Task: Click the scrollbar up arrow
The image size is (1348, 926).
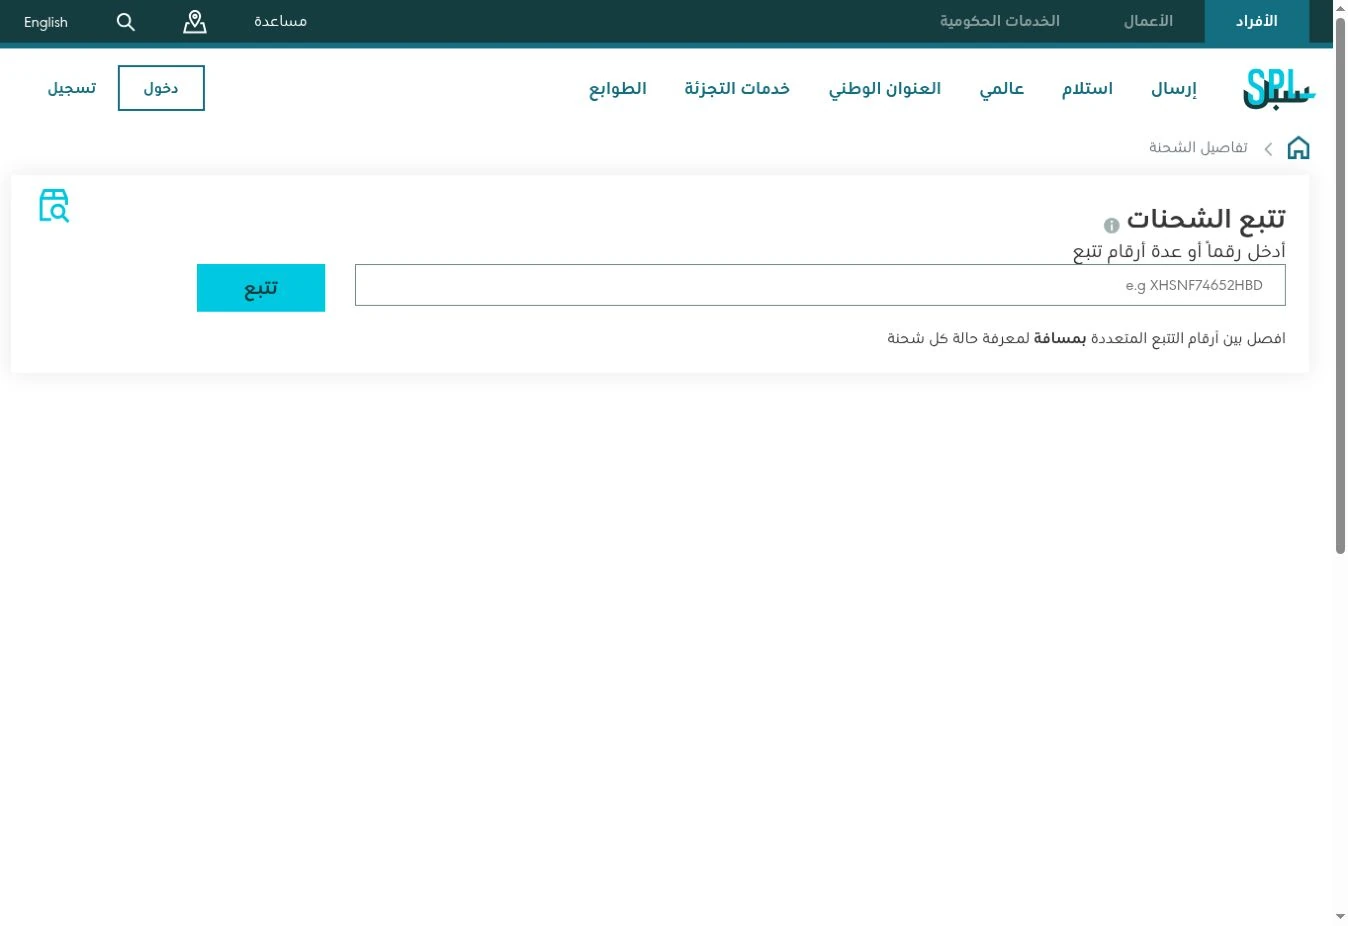Action: point(1340,7)
